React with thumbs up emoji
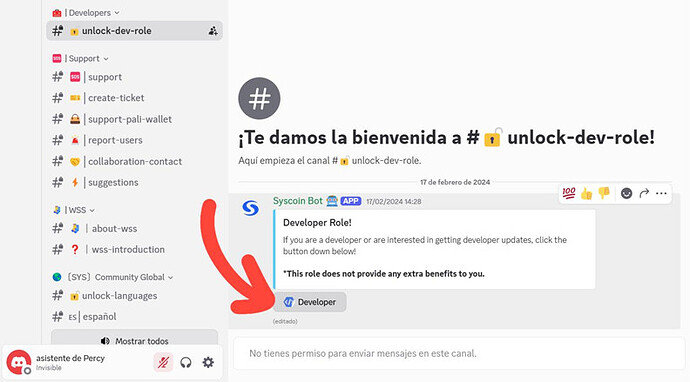 (x=586, y=193)
